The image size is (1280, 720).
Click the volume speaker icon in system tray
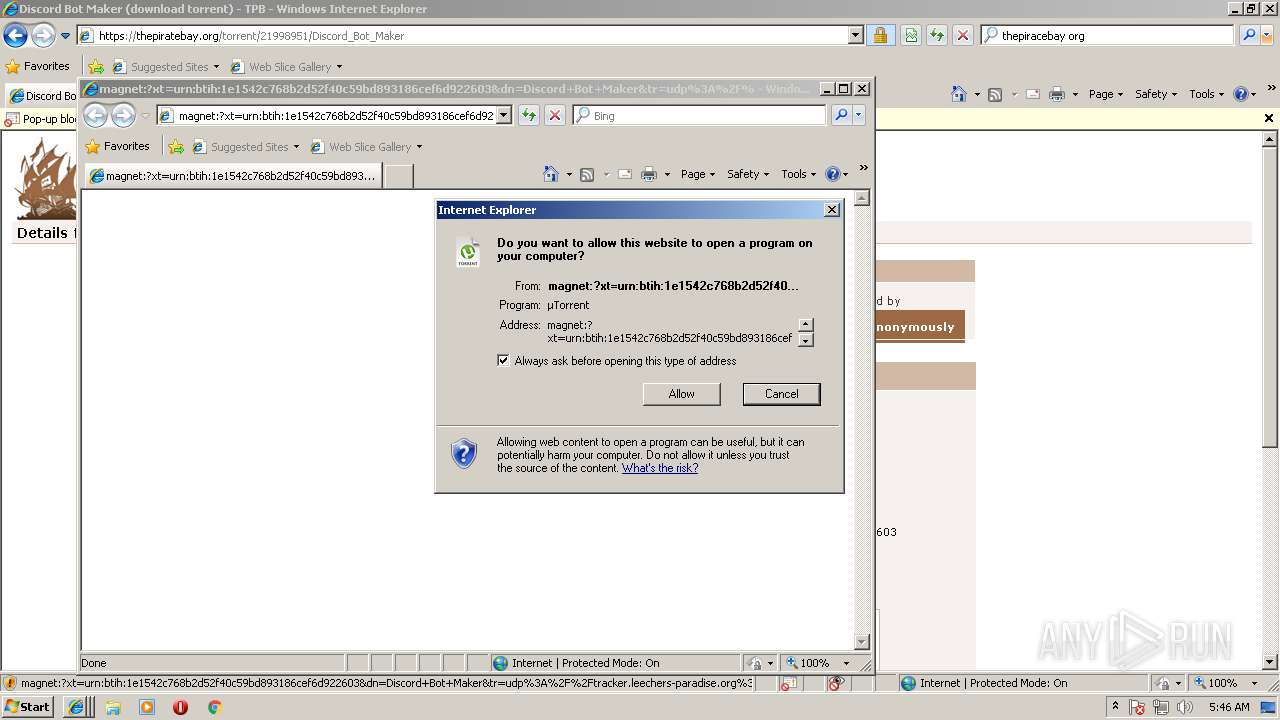click(x=1185, y=707)
